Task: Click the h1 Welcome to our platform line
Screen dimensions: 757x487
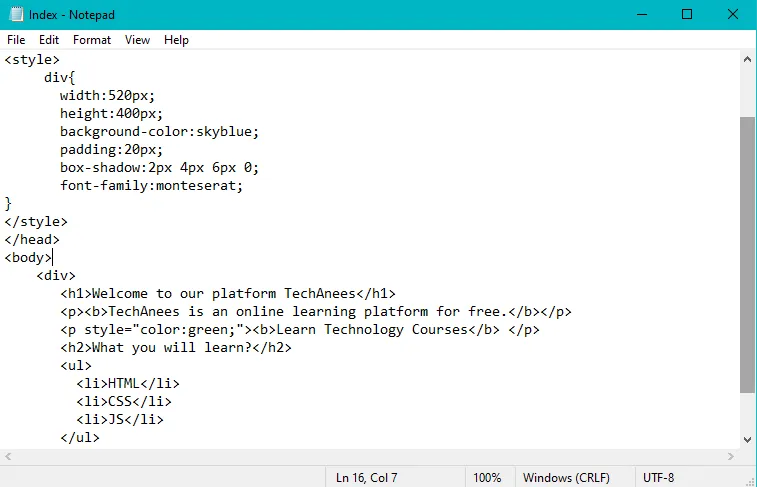Action: tap(228, 293)
